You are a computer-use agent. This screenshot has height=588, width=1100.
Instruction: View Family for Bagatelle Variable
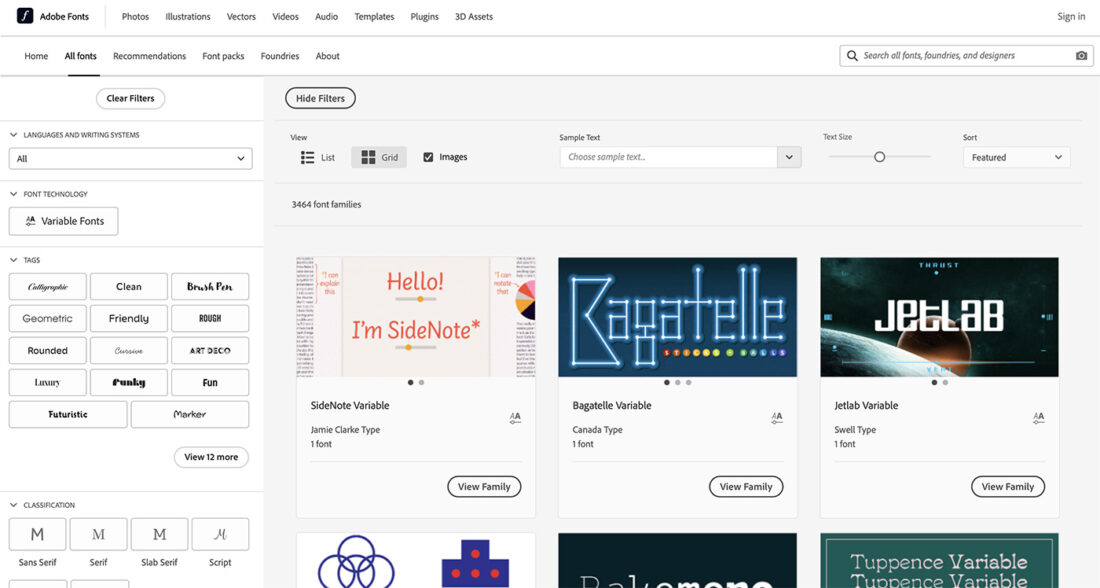pyautogui.click(x=746, y=486)
